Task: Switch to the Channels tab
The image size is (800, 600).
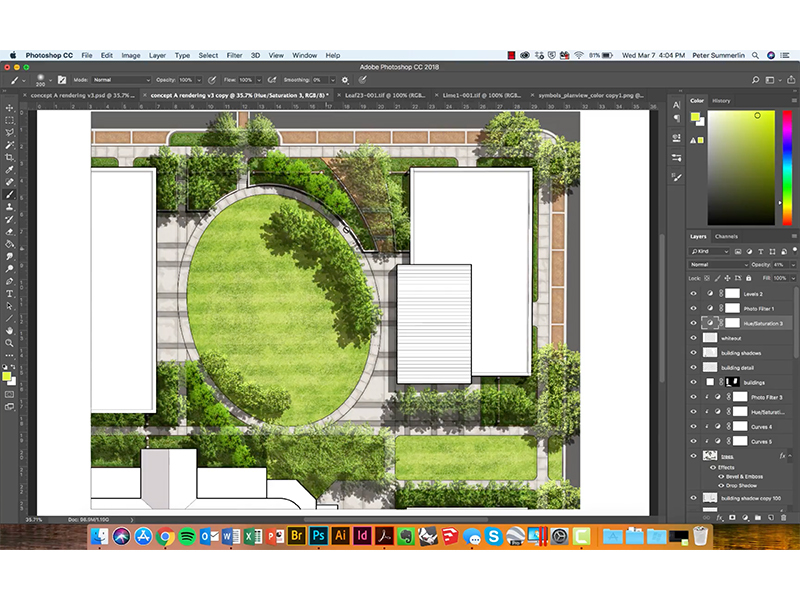Action: (x=727, y=236)
